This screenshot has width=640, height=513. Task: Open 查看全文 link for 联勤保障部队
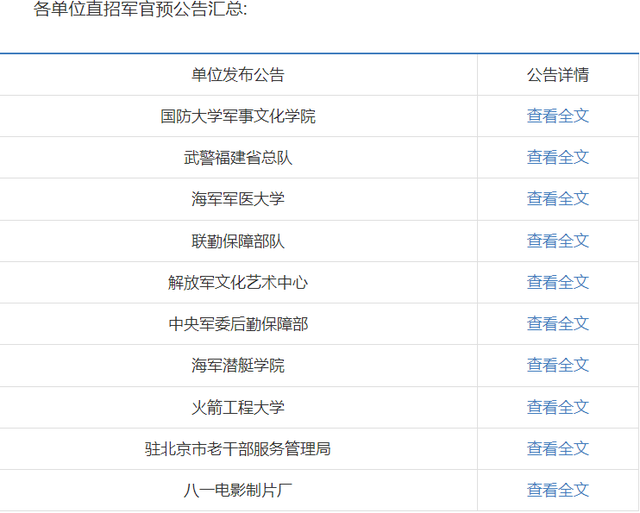tap(558, 240)
